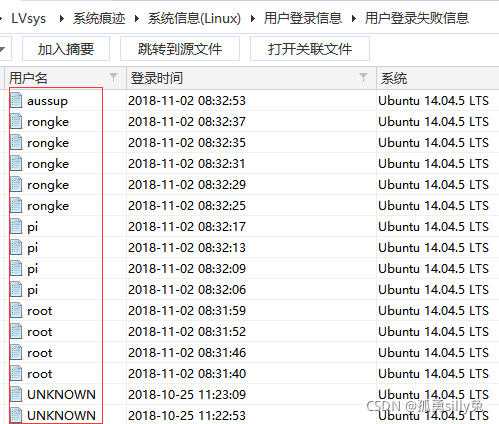Click Ubuntu 14.04.5 LTS in aussup row
Image resolution: width=499 pixels, height=424 pixels.
[433, 101]
